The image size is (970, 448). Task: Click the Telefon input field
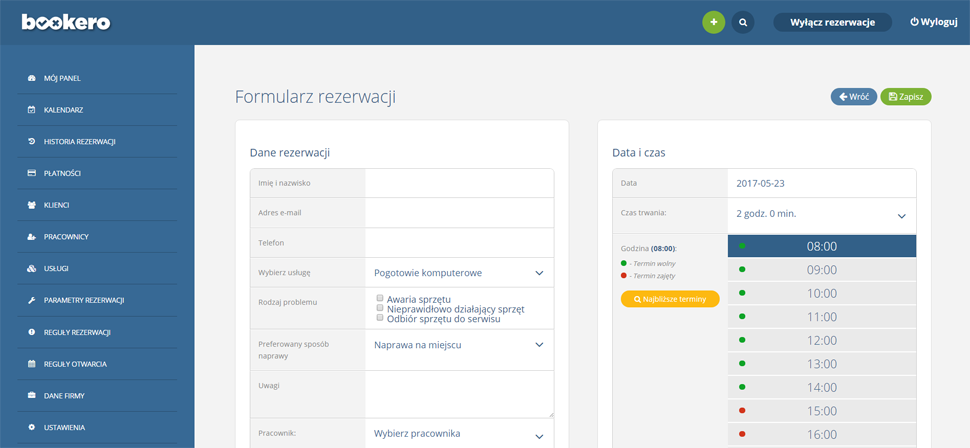[459, 243]
